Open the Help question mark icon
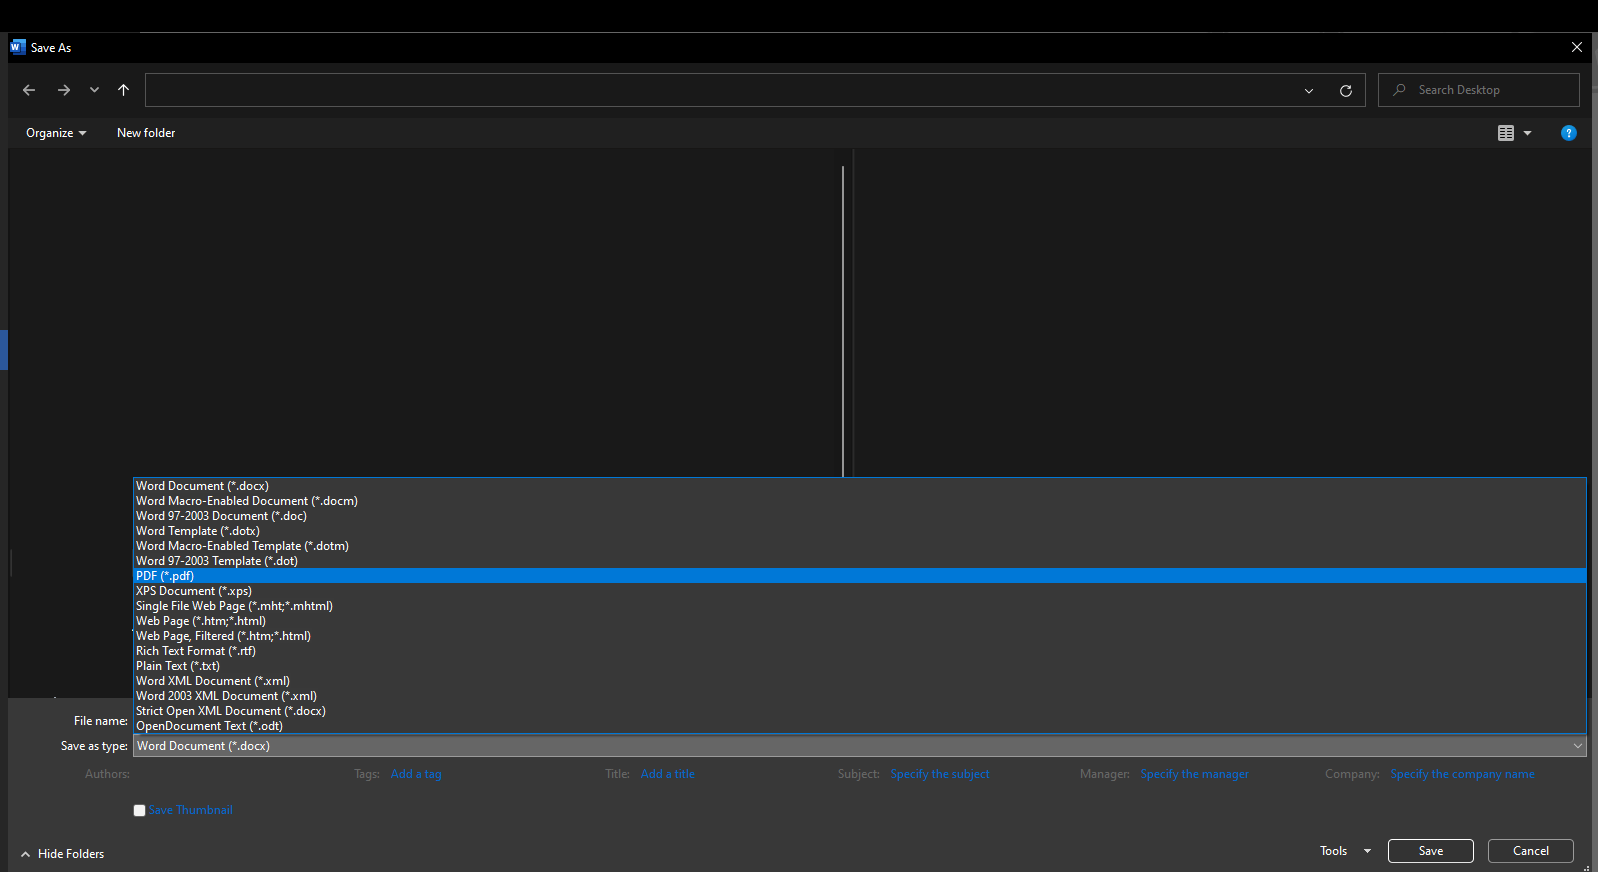1598x872 pixels. click(x=1569, y=133)
